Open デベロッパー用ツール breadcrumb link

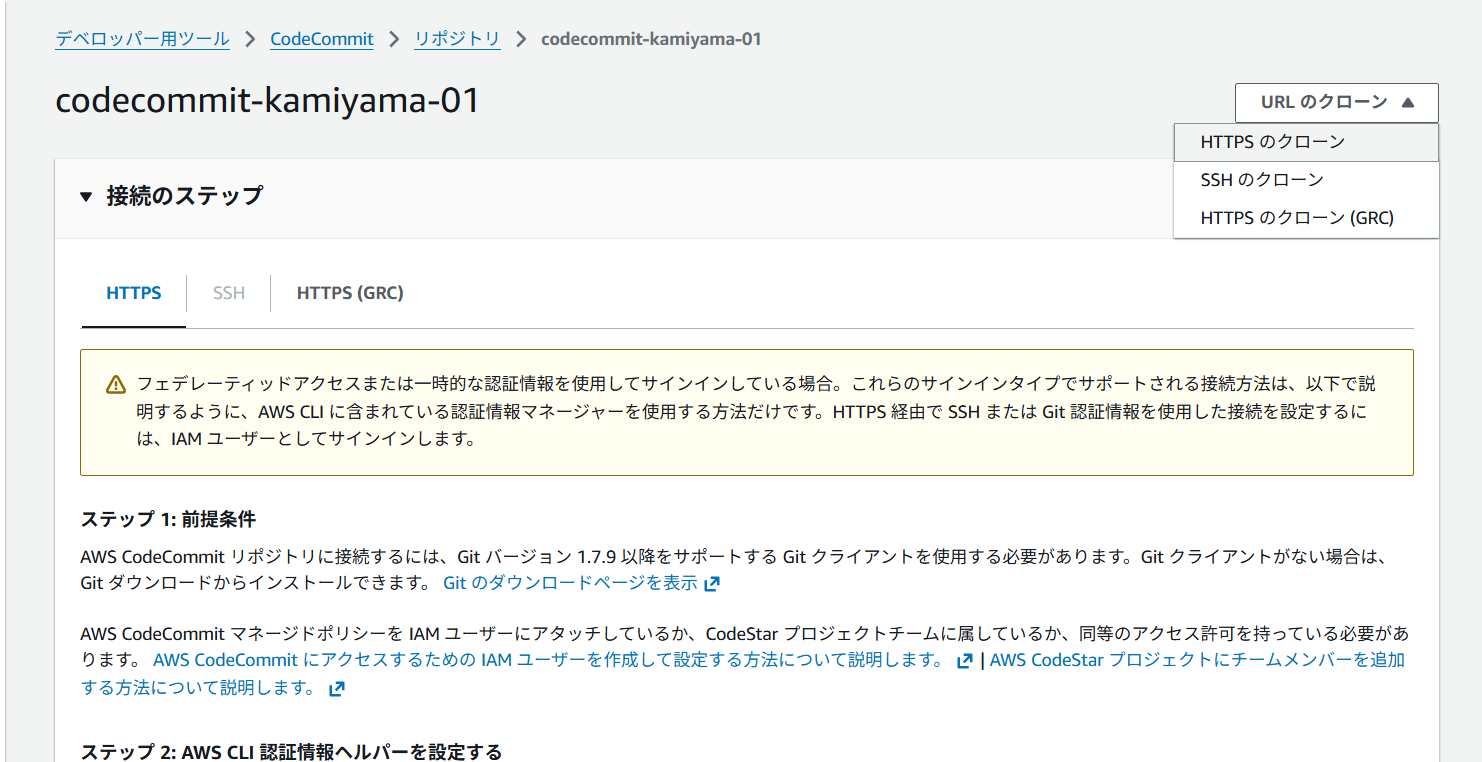[142, 39]
